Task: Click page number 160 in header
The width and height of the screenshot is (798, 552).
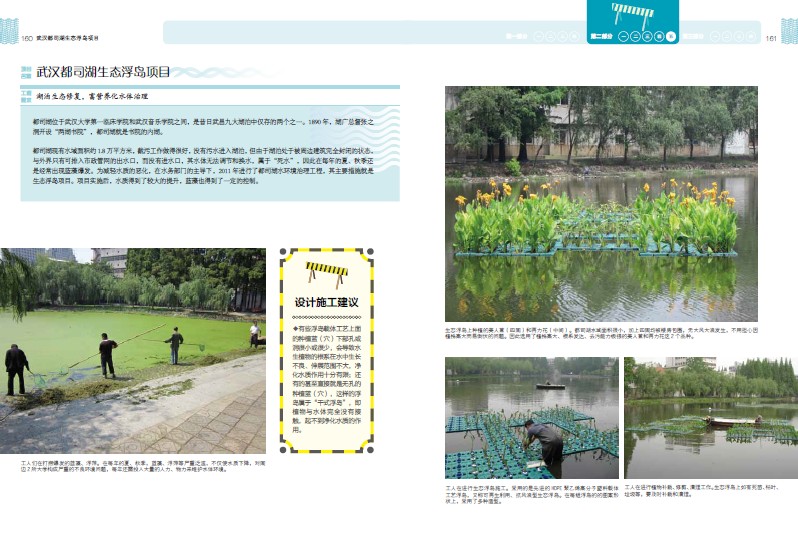Action: tap(27, 38)
